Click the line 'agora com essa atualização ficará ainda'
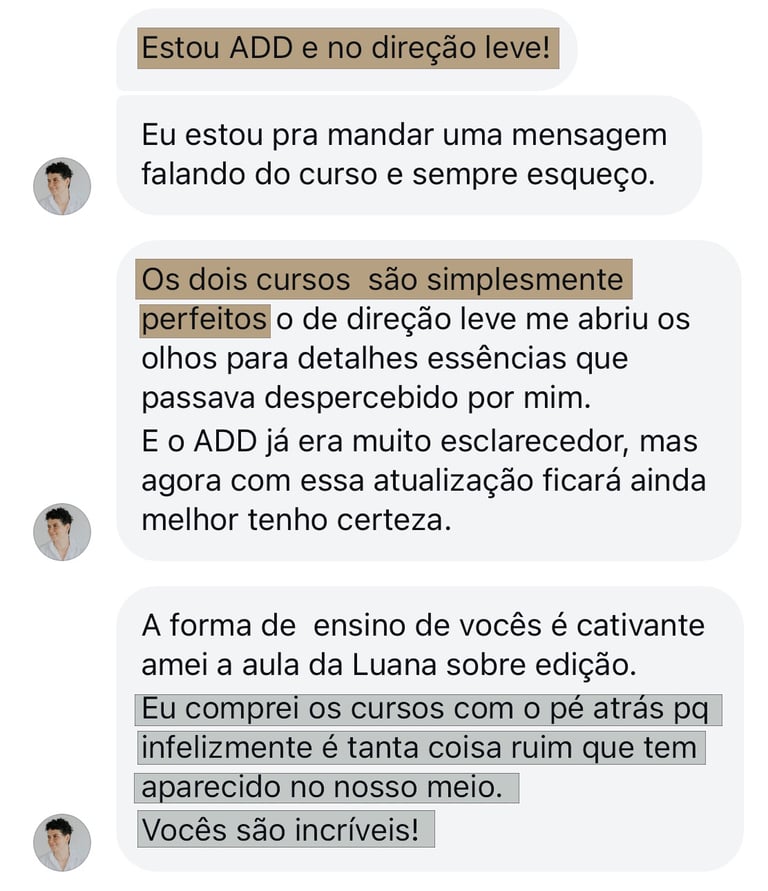The width and height of the screenshot is (768, 891). (424, 481)
